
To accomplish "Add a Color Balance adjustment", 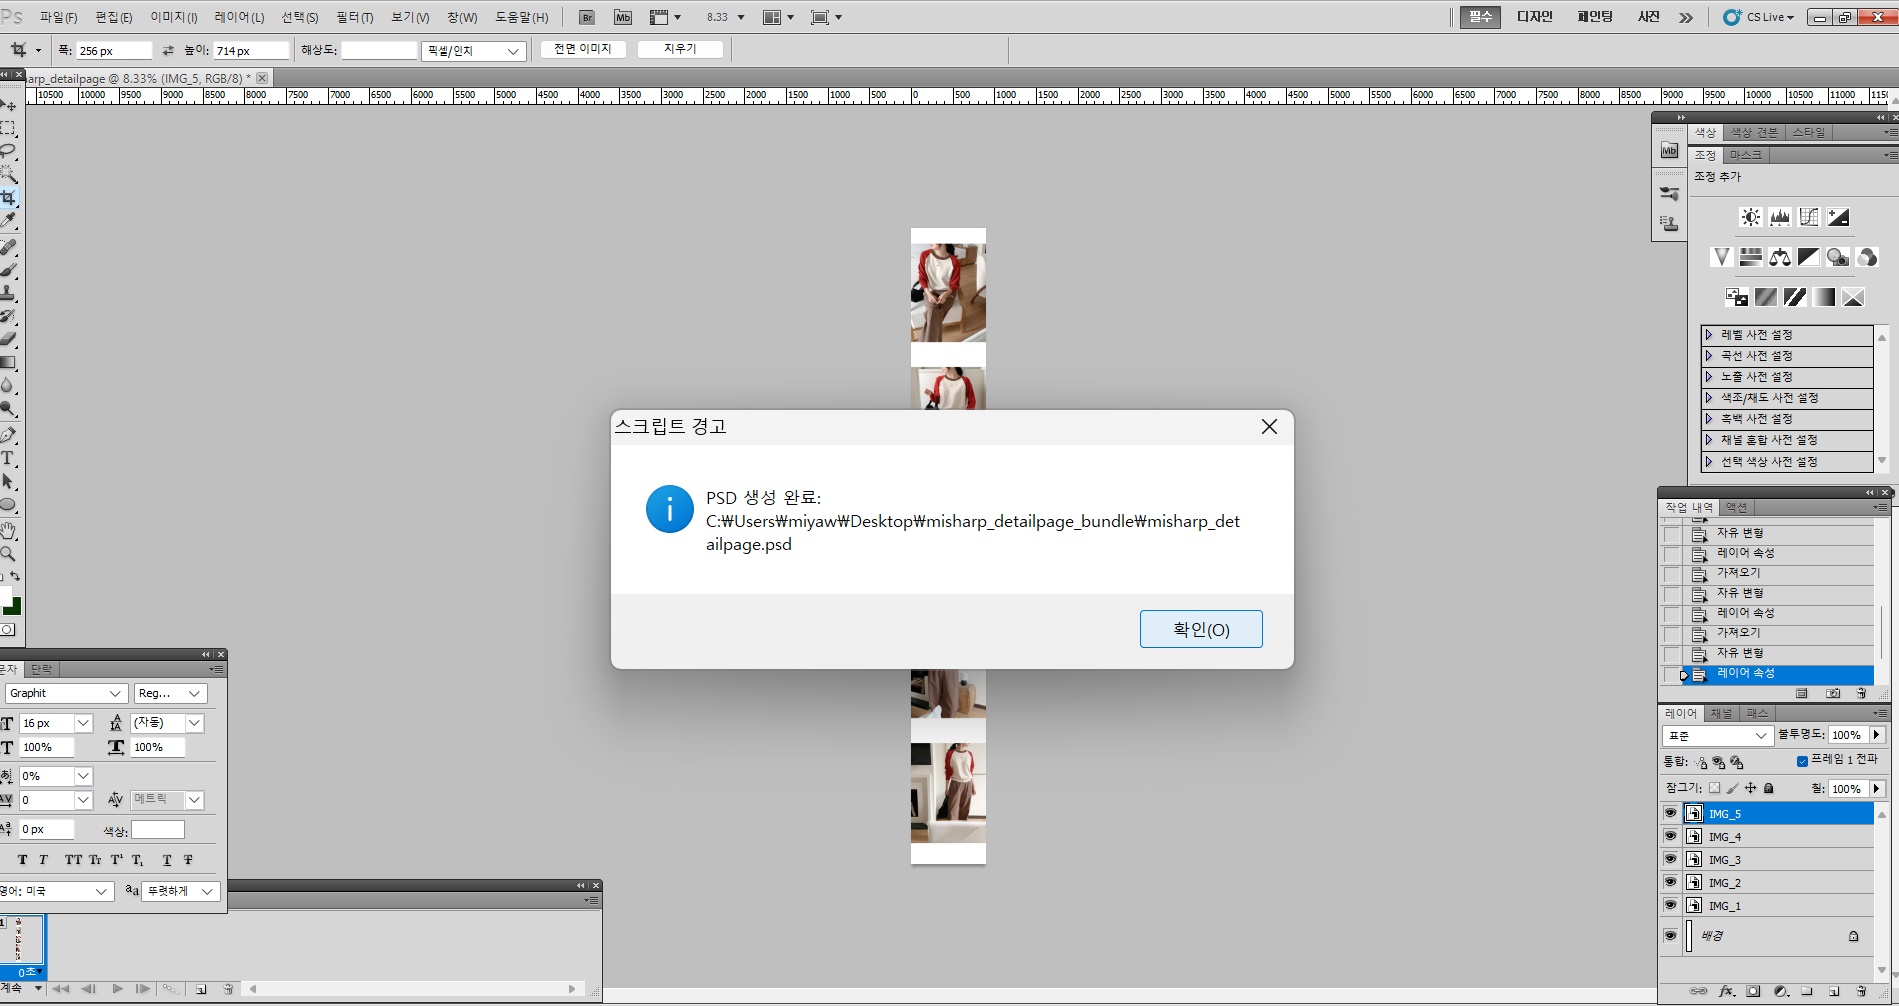I will [x=1779, y=257].
